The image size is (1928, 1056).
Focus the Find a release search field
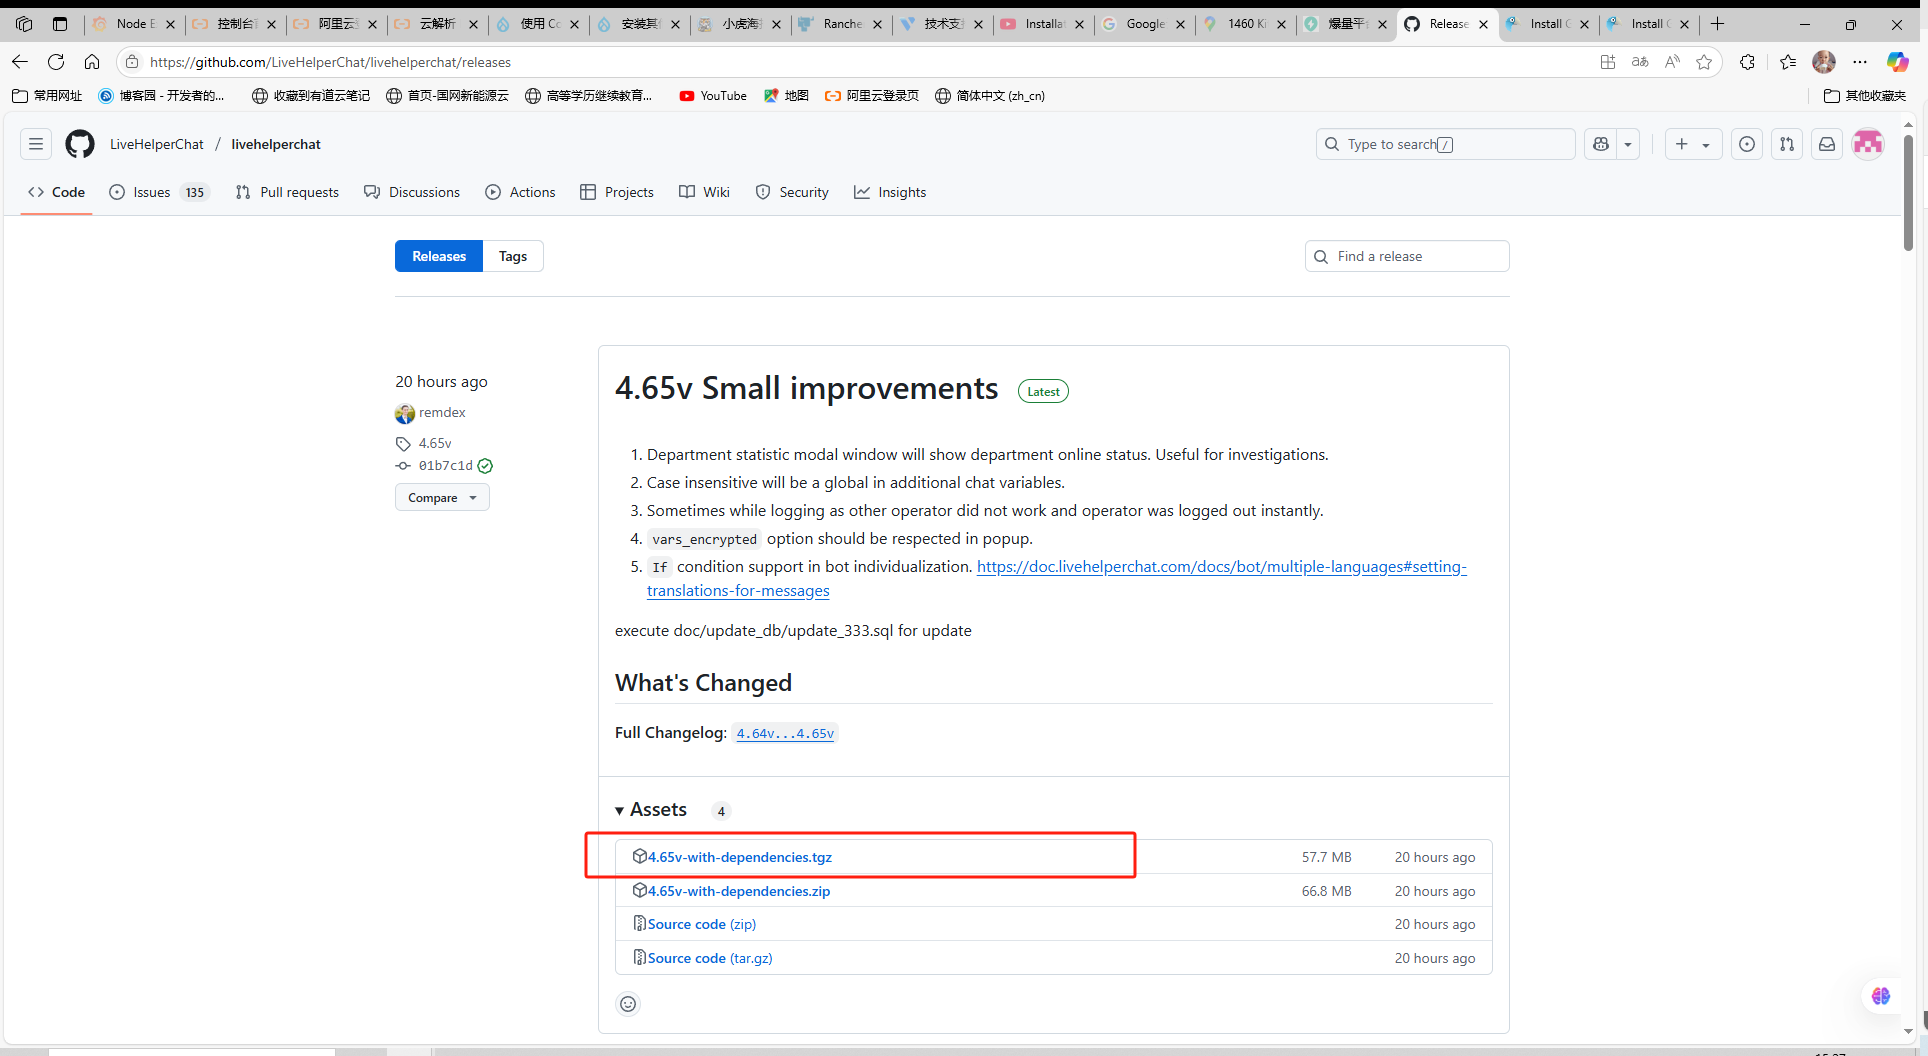click(1407, 256)
